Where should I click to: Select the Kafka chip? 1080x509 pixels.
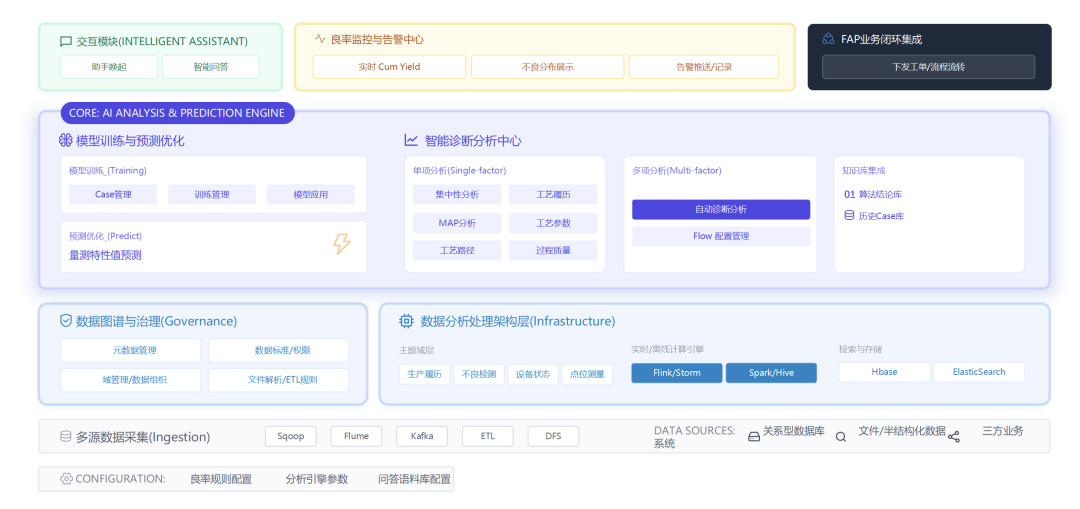click(422, 436)
